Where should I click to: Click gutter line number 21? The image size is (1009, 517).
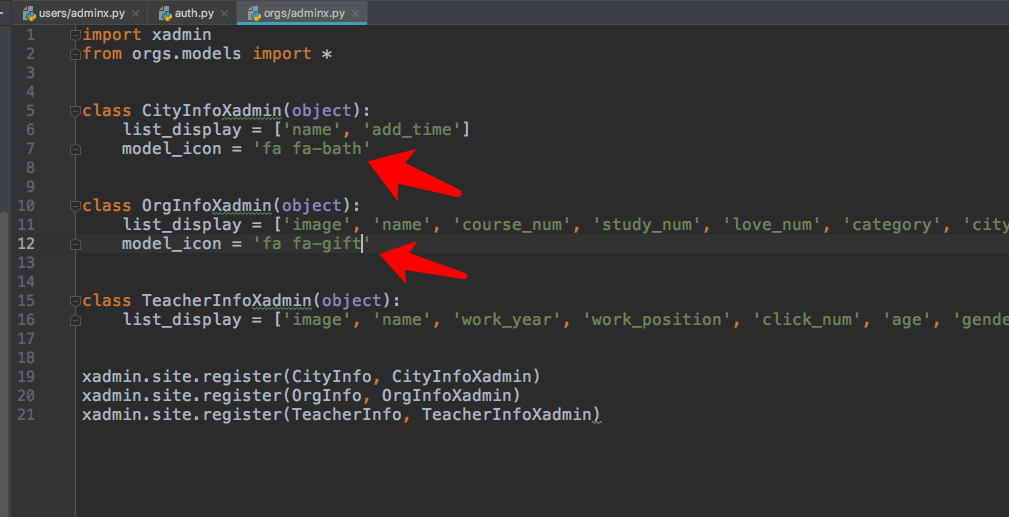point(26,415)
